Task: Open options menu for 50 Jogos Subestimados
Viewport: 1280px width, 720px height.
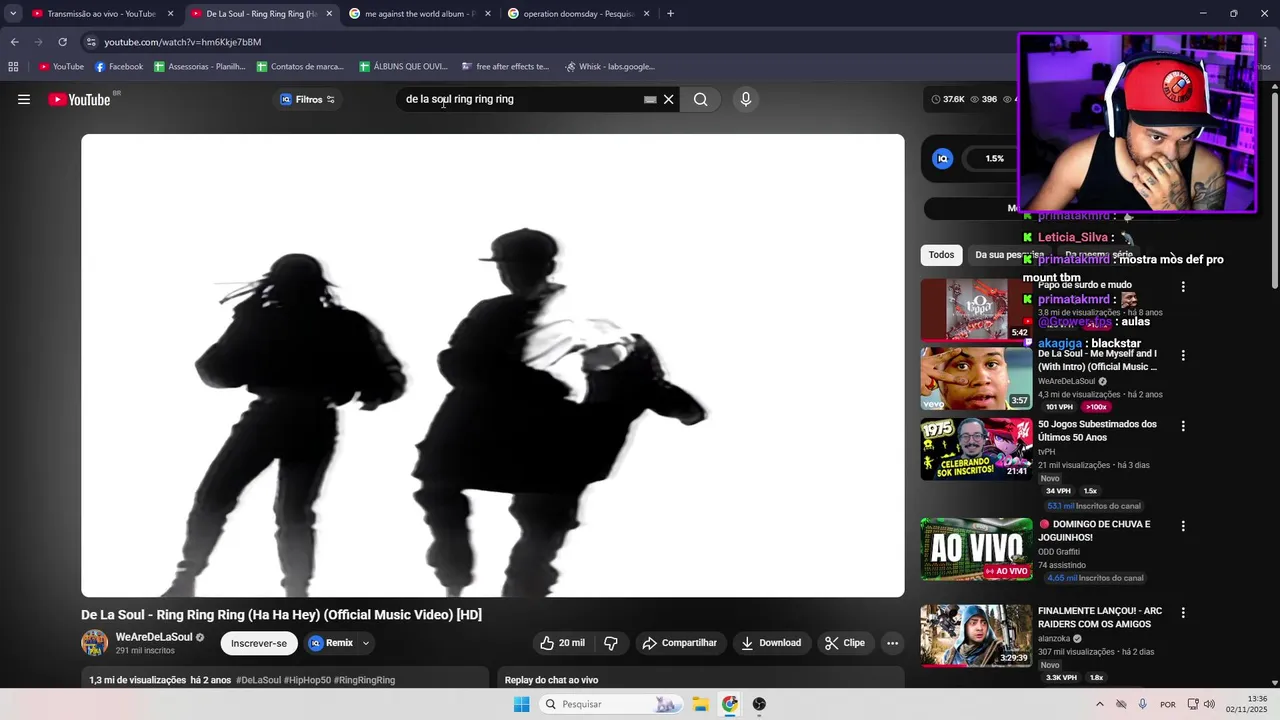Action: coord(1183,426)
